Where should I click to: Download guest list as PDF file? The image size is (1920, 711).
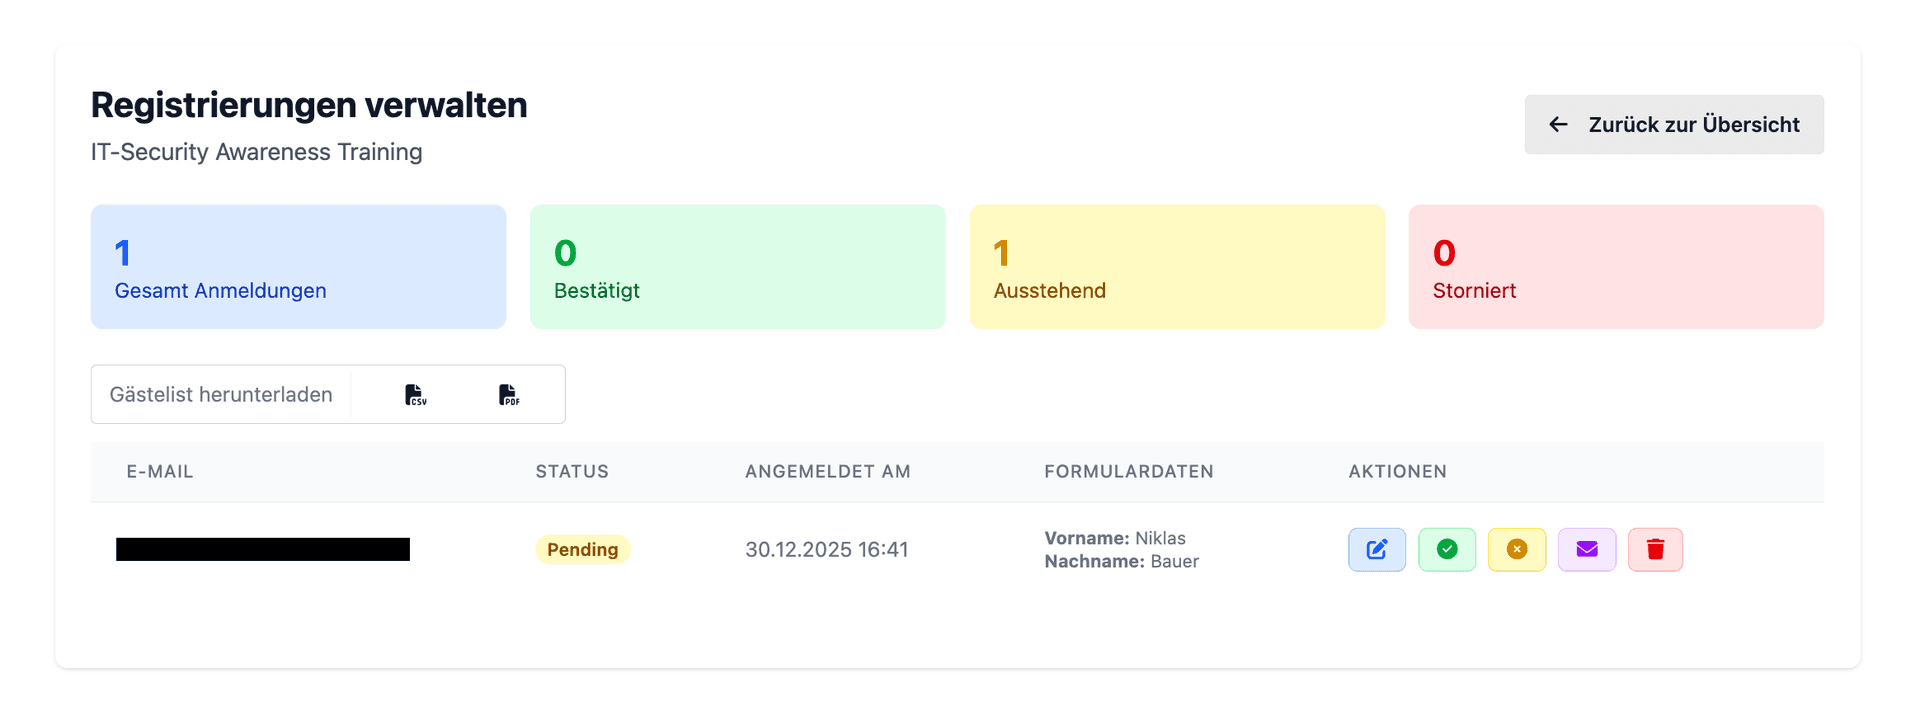[x=509, y=395]
